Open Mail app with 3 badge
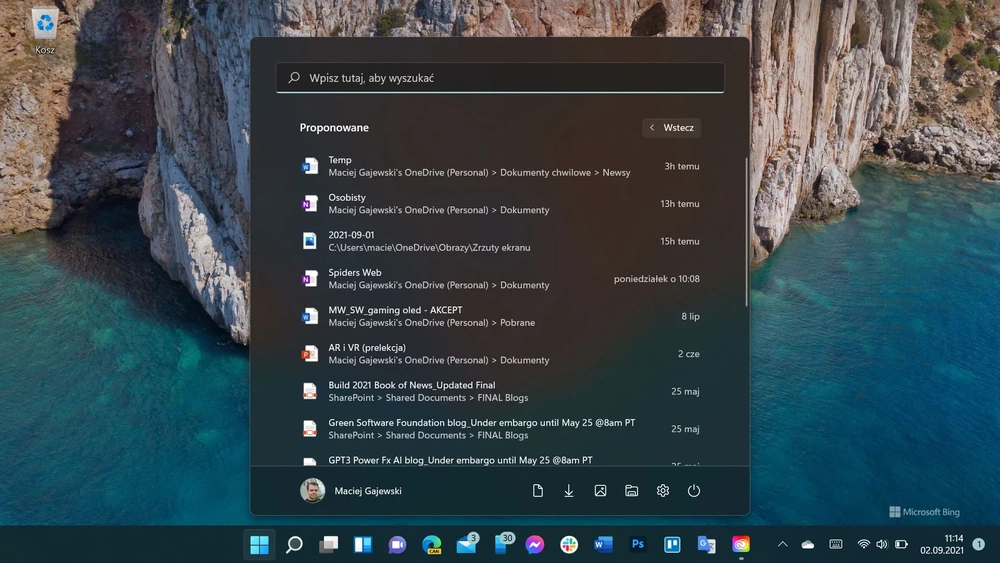 pyautogui.click(x=467, y=544)
